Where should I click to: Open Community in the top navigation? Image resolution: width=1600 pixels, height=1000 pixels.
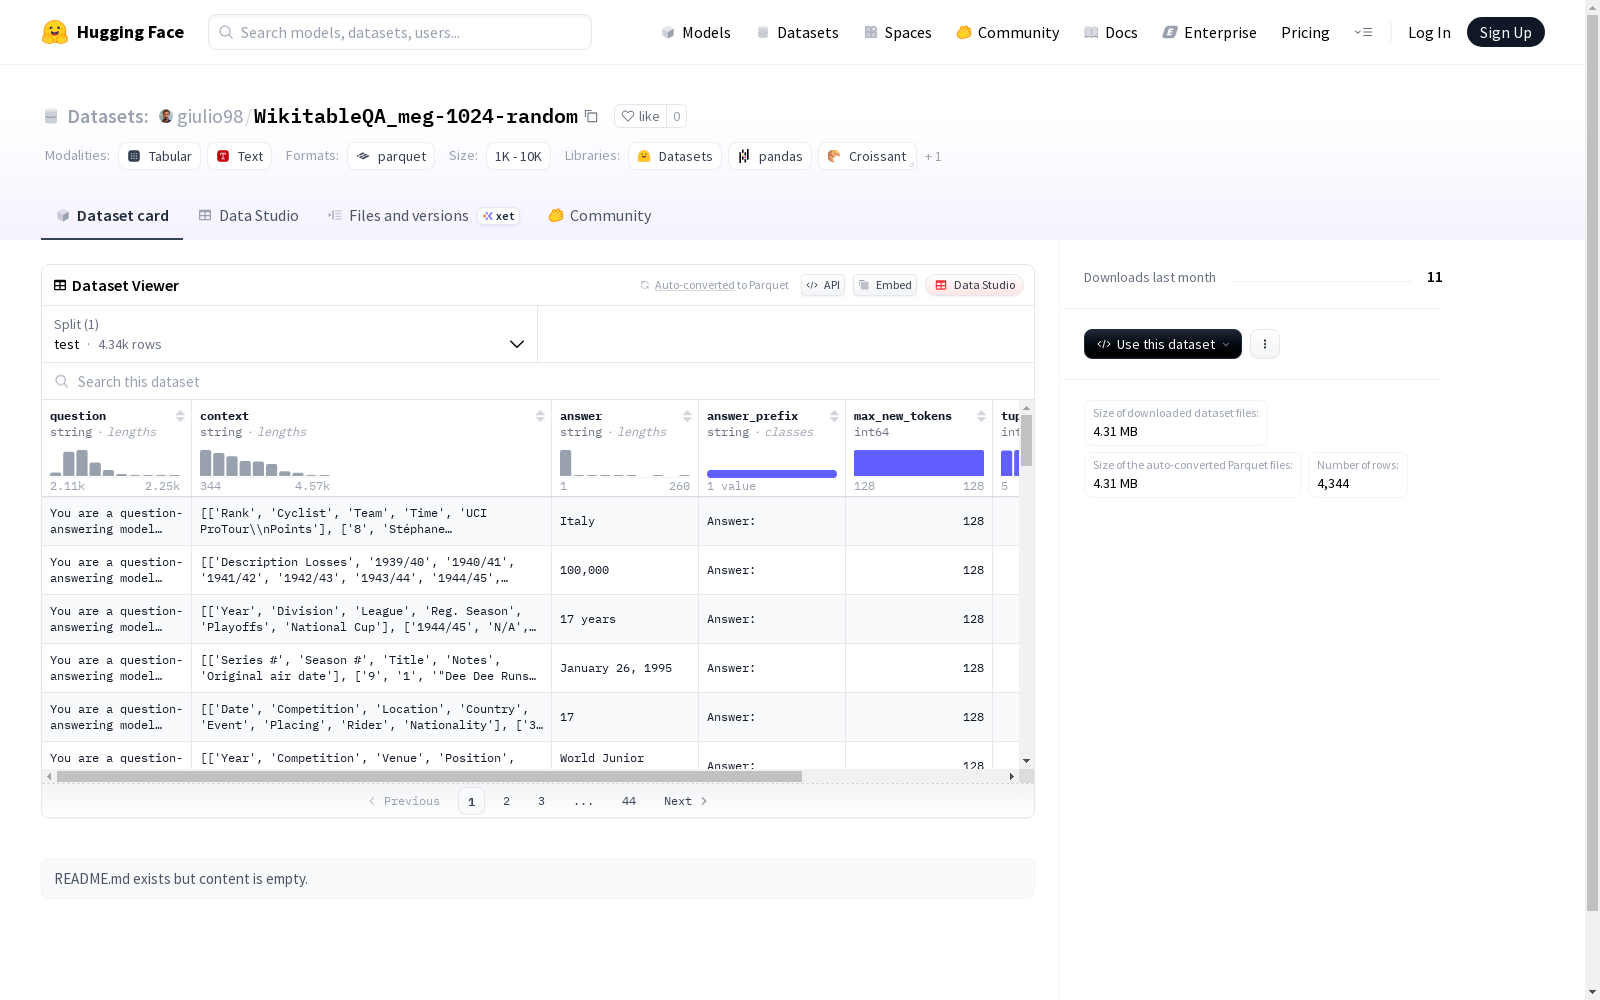[x=1008, y=32]
